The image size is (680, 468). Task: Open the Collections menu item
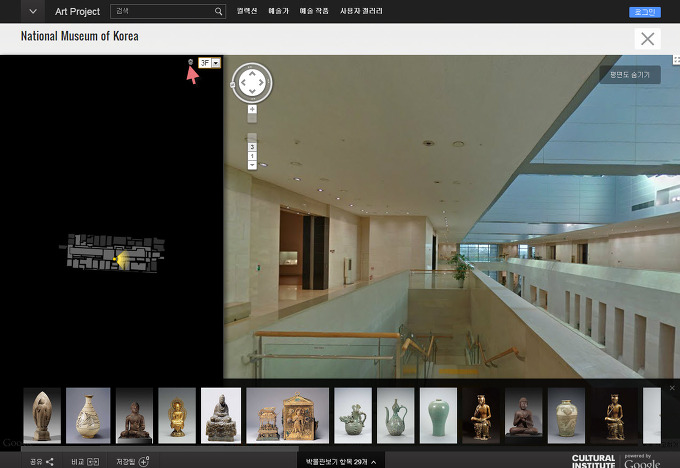click(247, 11)
